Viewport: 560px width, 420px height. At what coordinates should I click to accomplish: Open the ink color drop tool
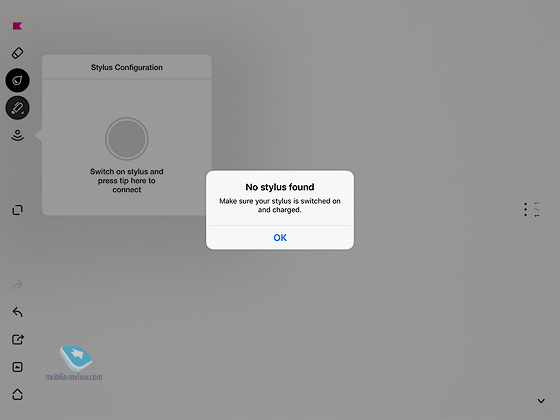point(18,80)
